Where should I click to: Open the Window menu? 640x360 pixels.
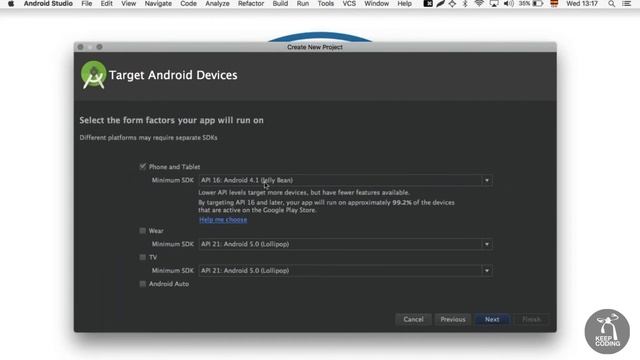click(x=376, y=4)
